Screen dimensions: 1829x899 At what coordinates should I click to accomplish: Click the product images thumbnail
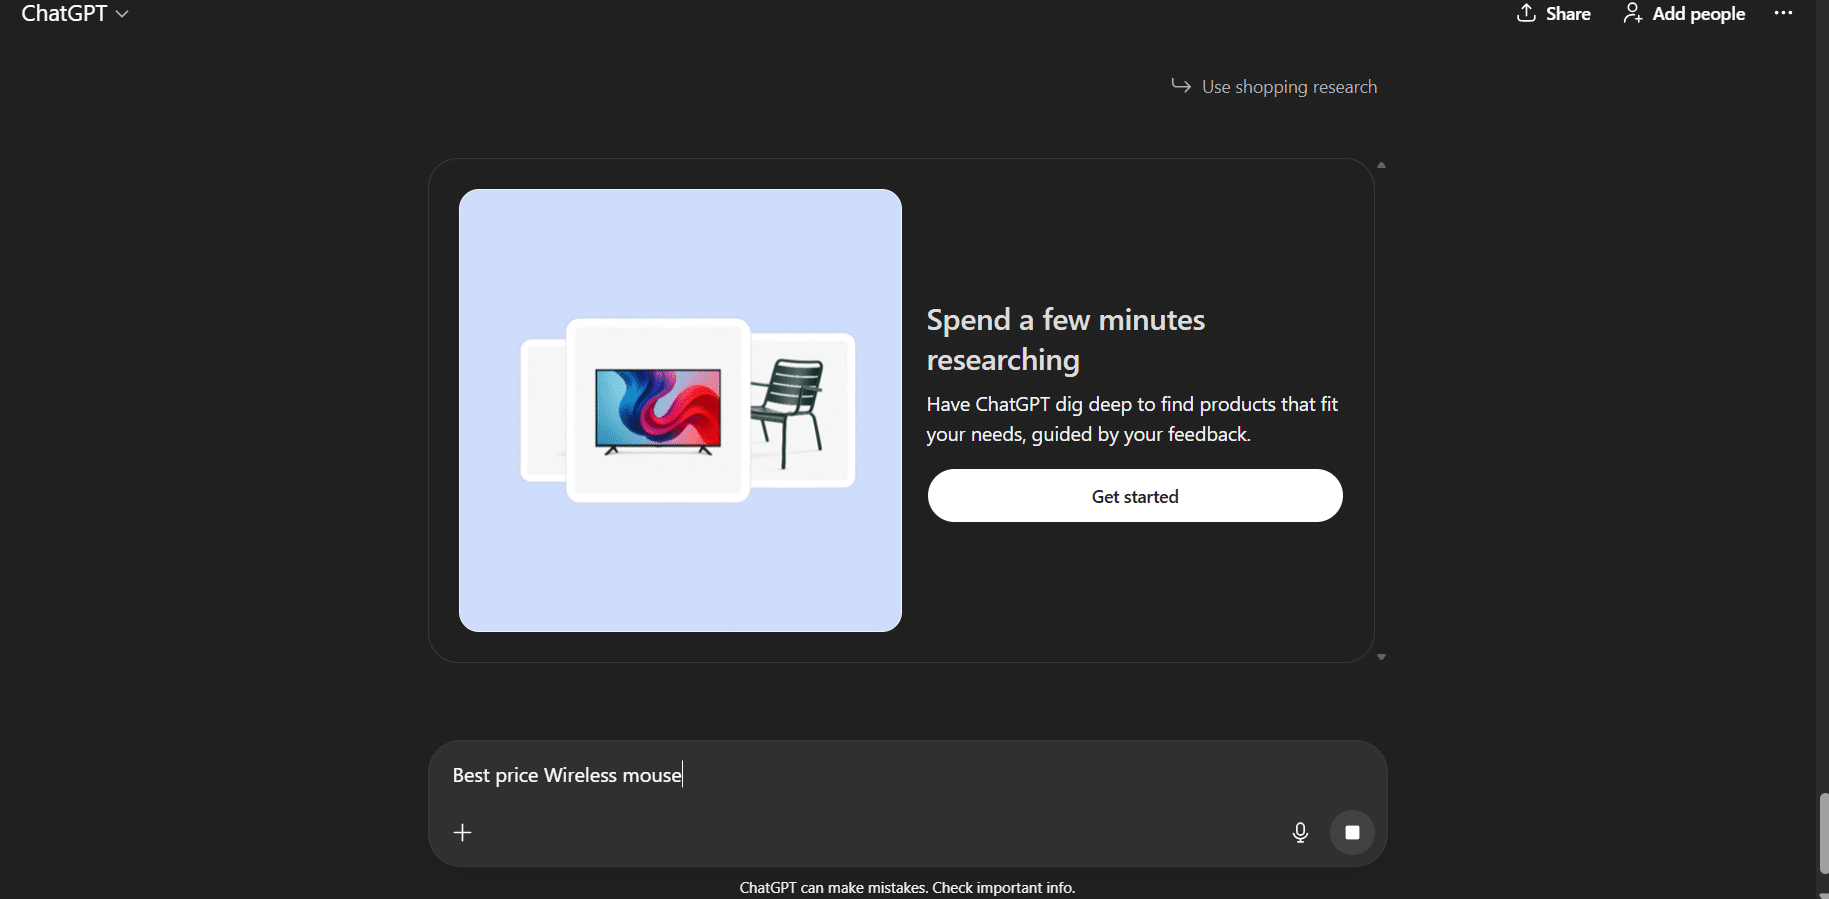680,410
